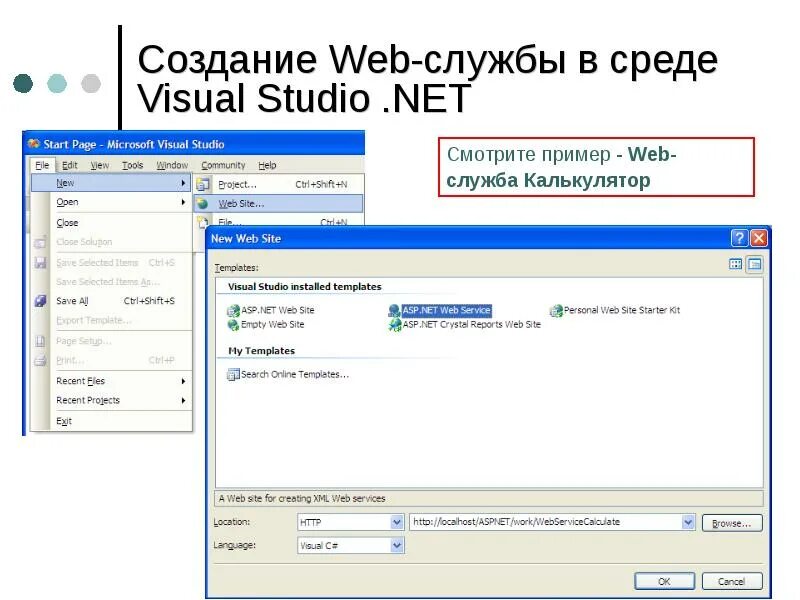Image resolution: width=800 pixels, height=600 pixels.
Task: Click the Project icon in submenu
Action: (203, 184)
